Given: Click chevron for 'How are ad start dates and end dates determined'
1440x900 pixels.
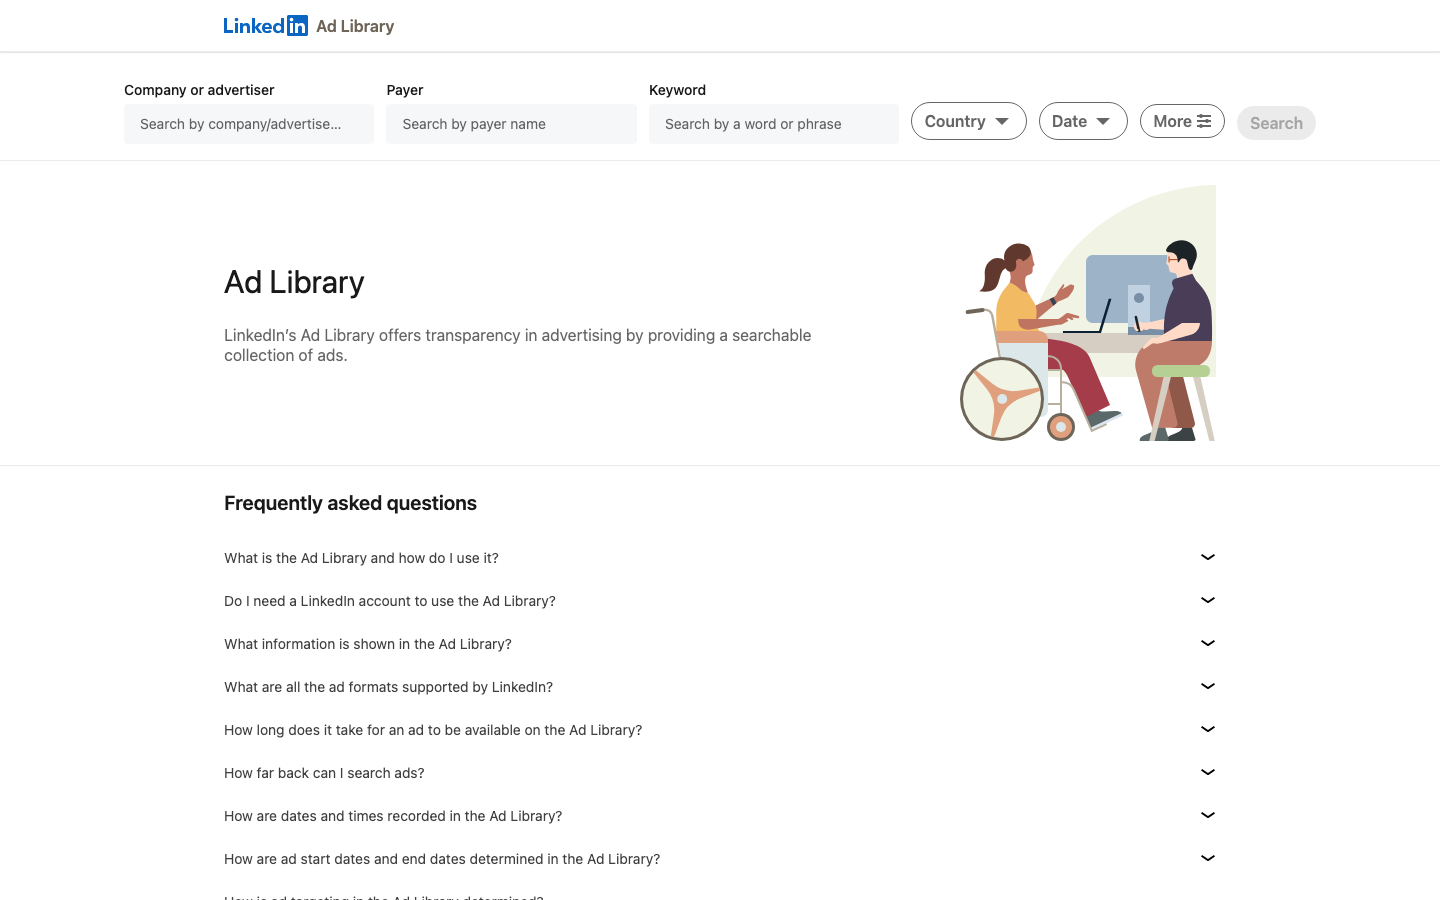Looking at the screenshot, I should (x=1208, y=858).
